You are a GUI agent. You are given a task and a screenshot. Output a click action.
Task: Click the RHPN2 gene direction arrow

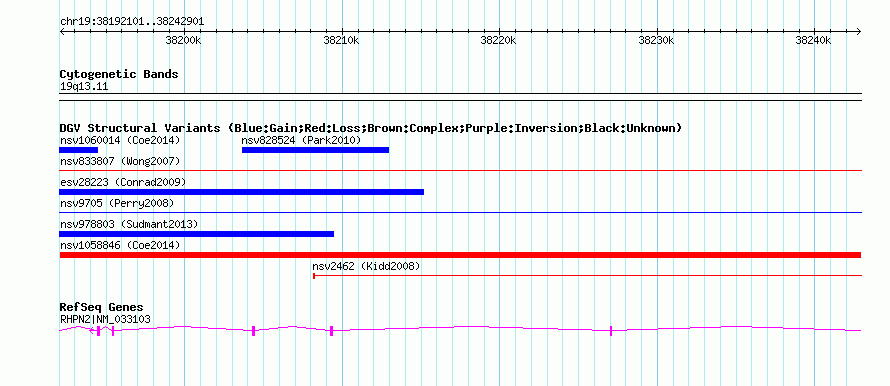92,331
